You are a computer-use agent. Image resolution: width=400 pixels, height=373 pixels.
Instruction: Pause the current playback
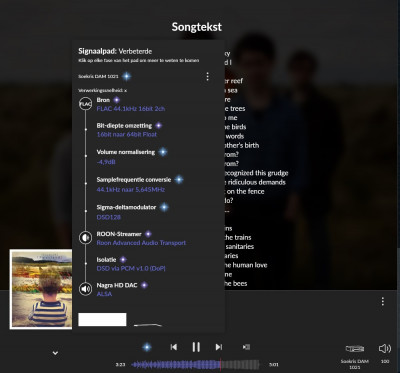[196, 347]
